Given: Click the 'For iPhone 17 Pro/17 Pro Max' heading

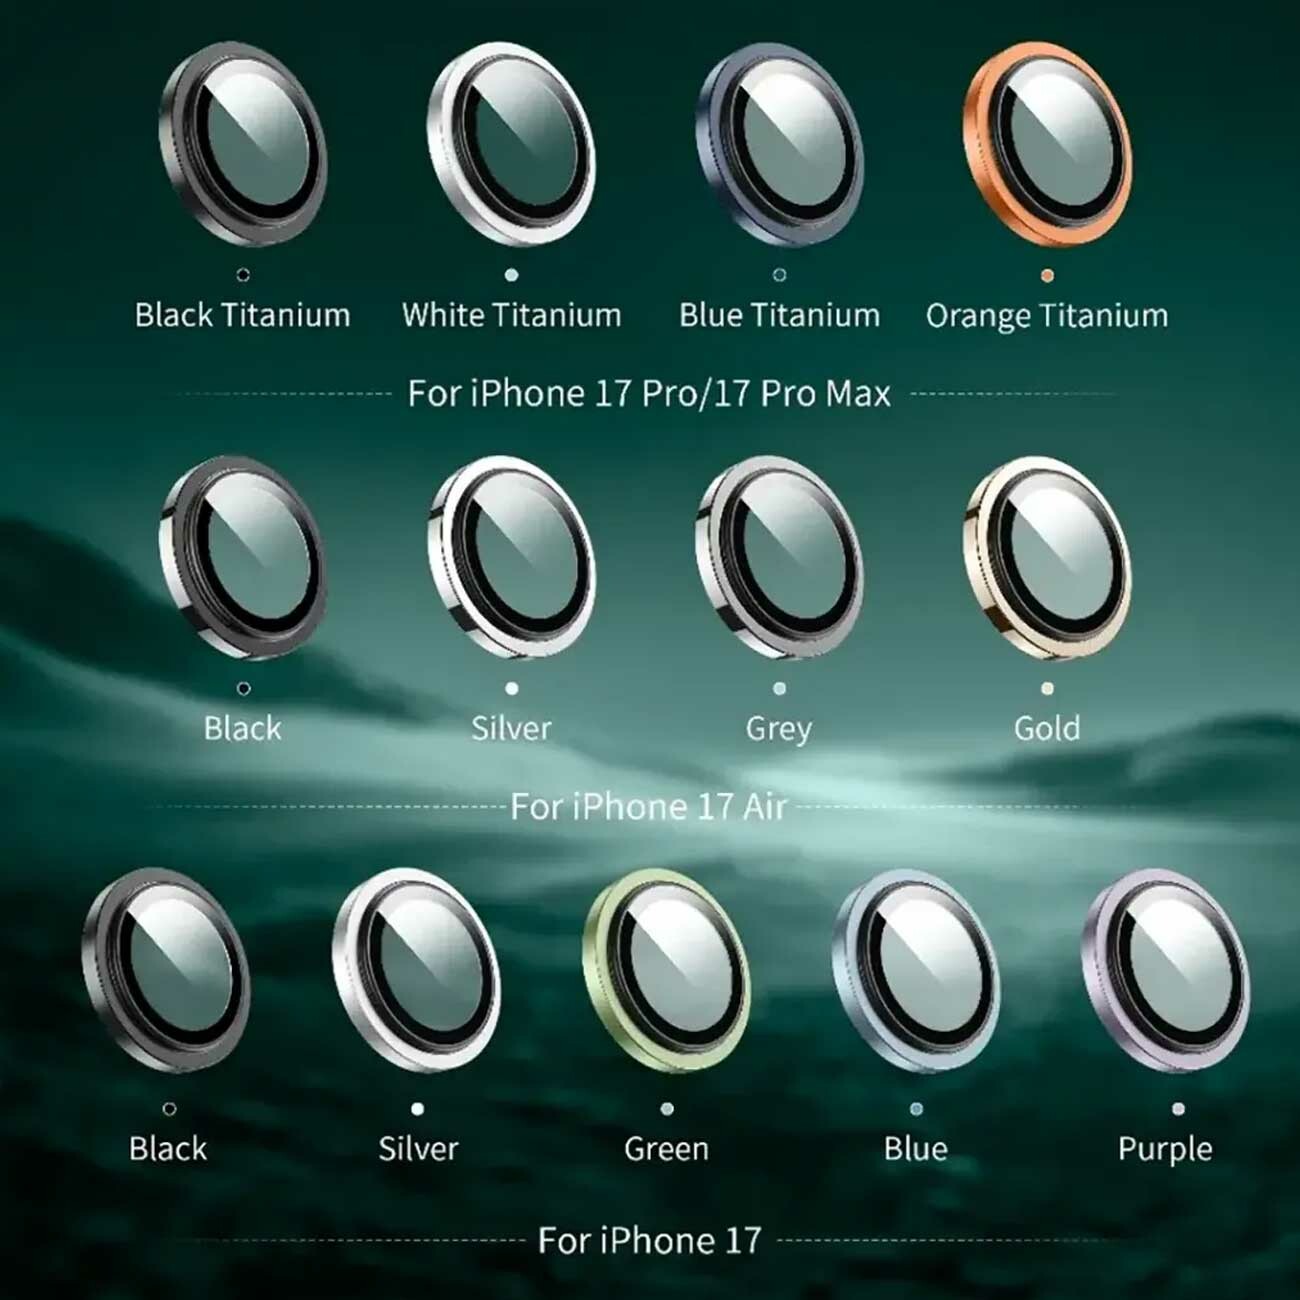Looking at the screenshot, I should tap(649, 393).
